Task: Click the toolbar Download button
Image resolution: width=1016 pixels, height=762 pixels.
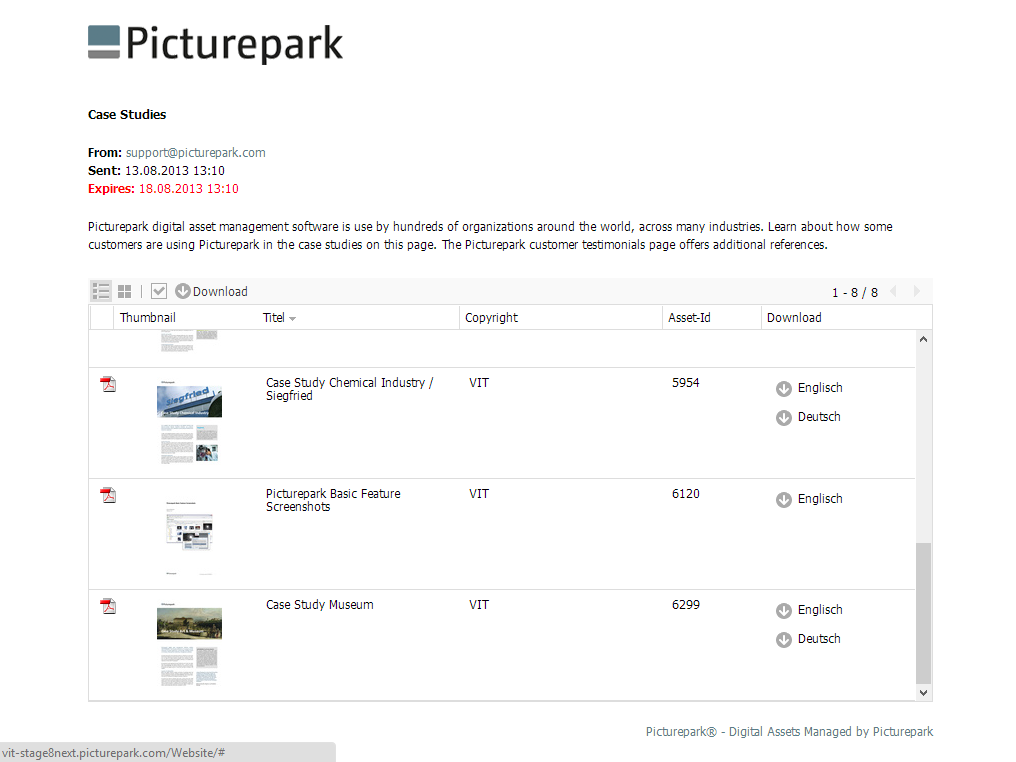Action: click(x=212, y=292)
